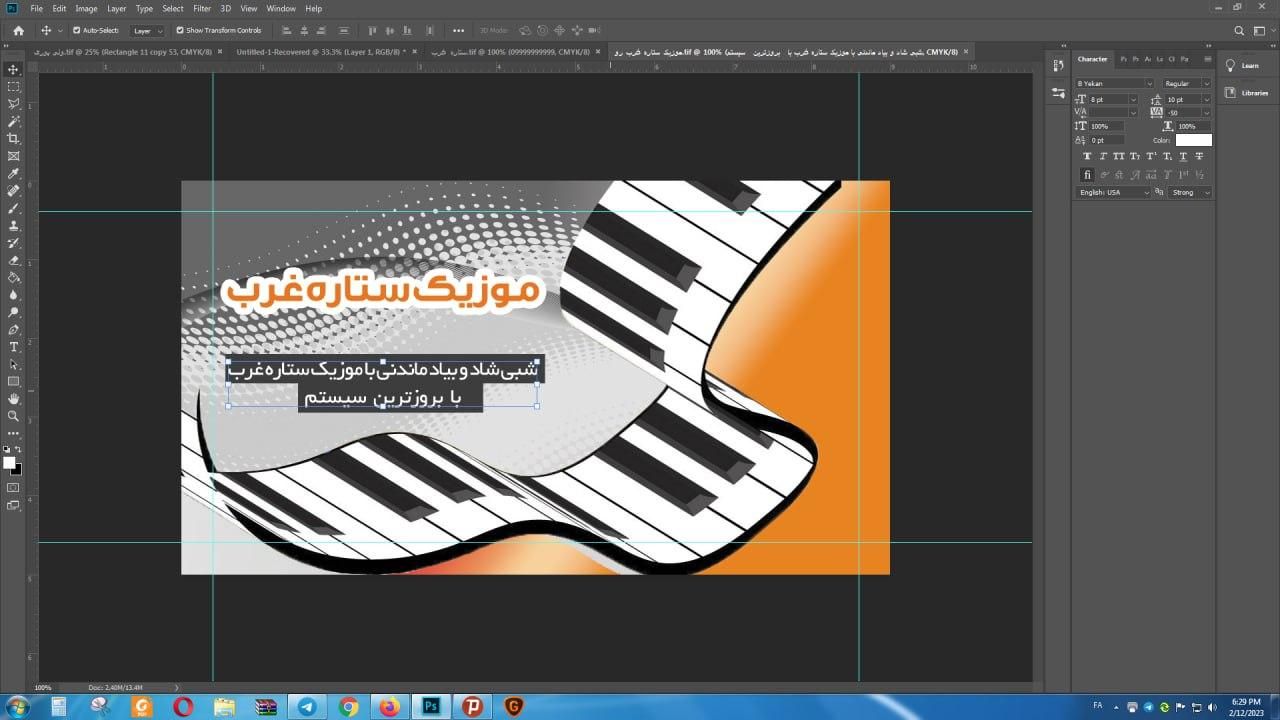1280x720 pixels.
Task: Click the Search icon at top right
Action: coord(1239,30)
